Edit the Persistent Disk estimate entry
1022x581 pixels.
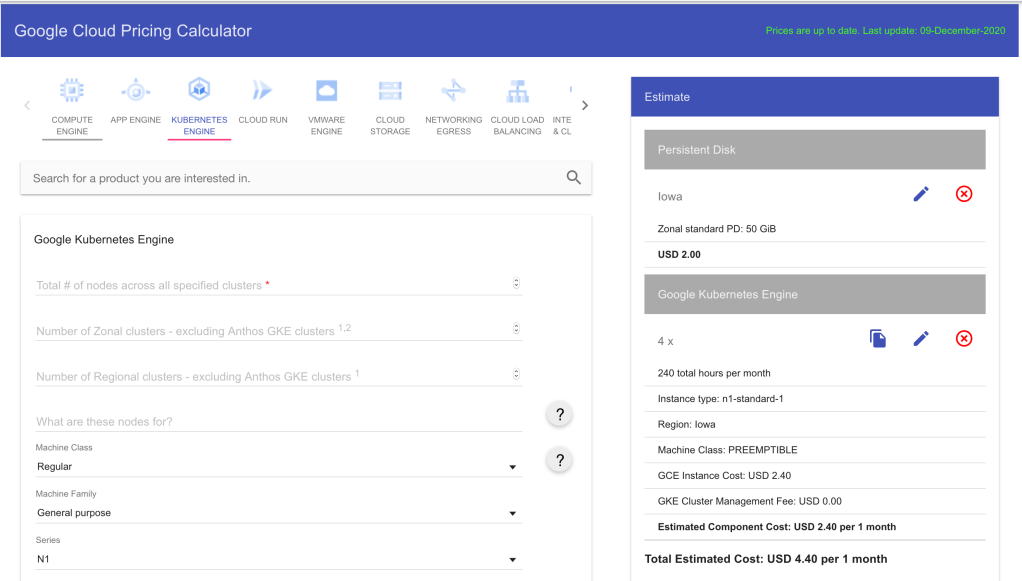(921, 194)
